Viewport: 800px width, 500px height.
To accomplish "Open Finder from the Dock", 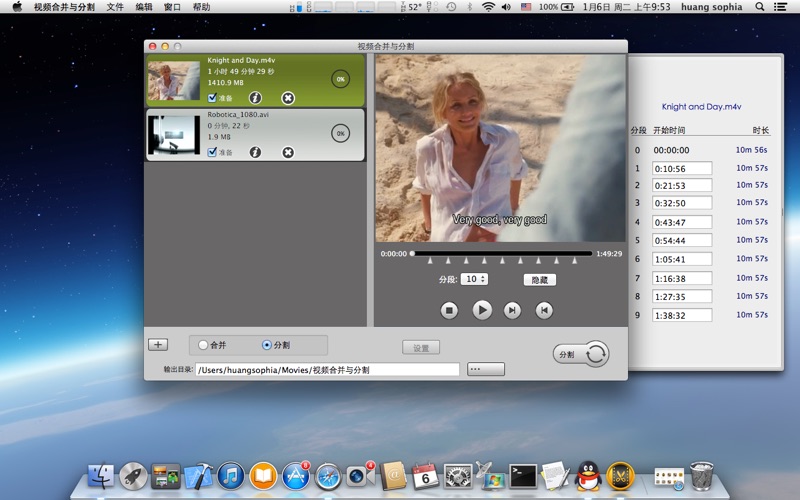I will 101,476.
